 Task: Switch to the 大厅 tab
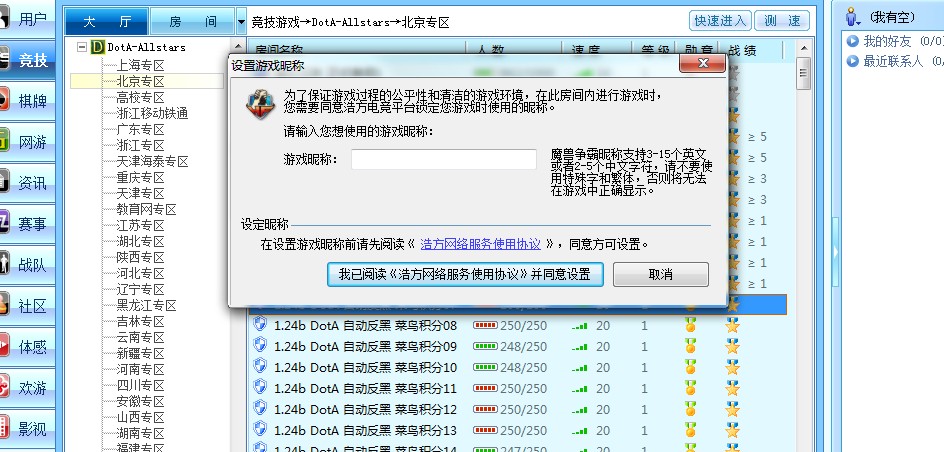point(107,22)
